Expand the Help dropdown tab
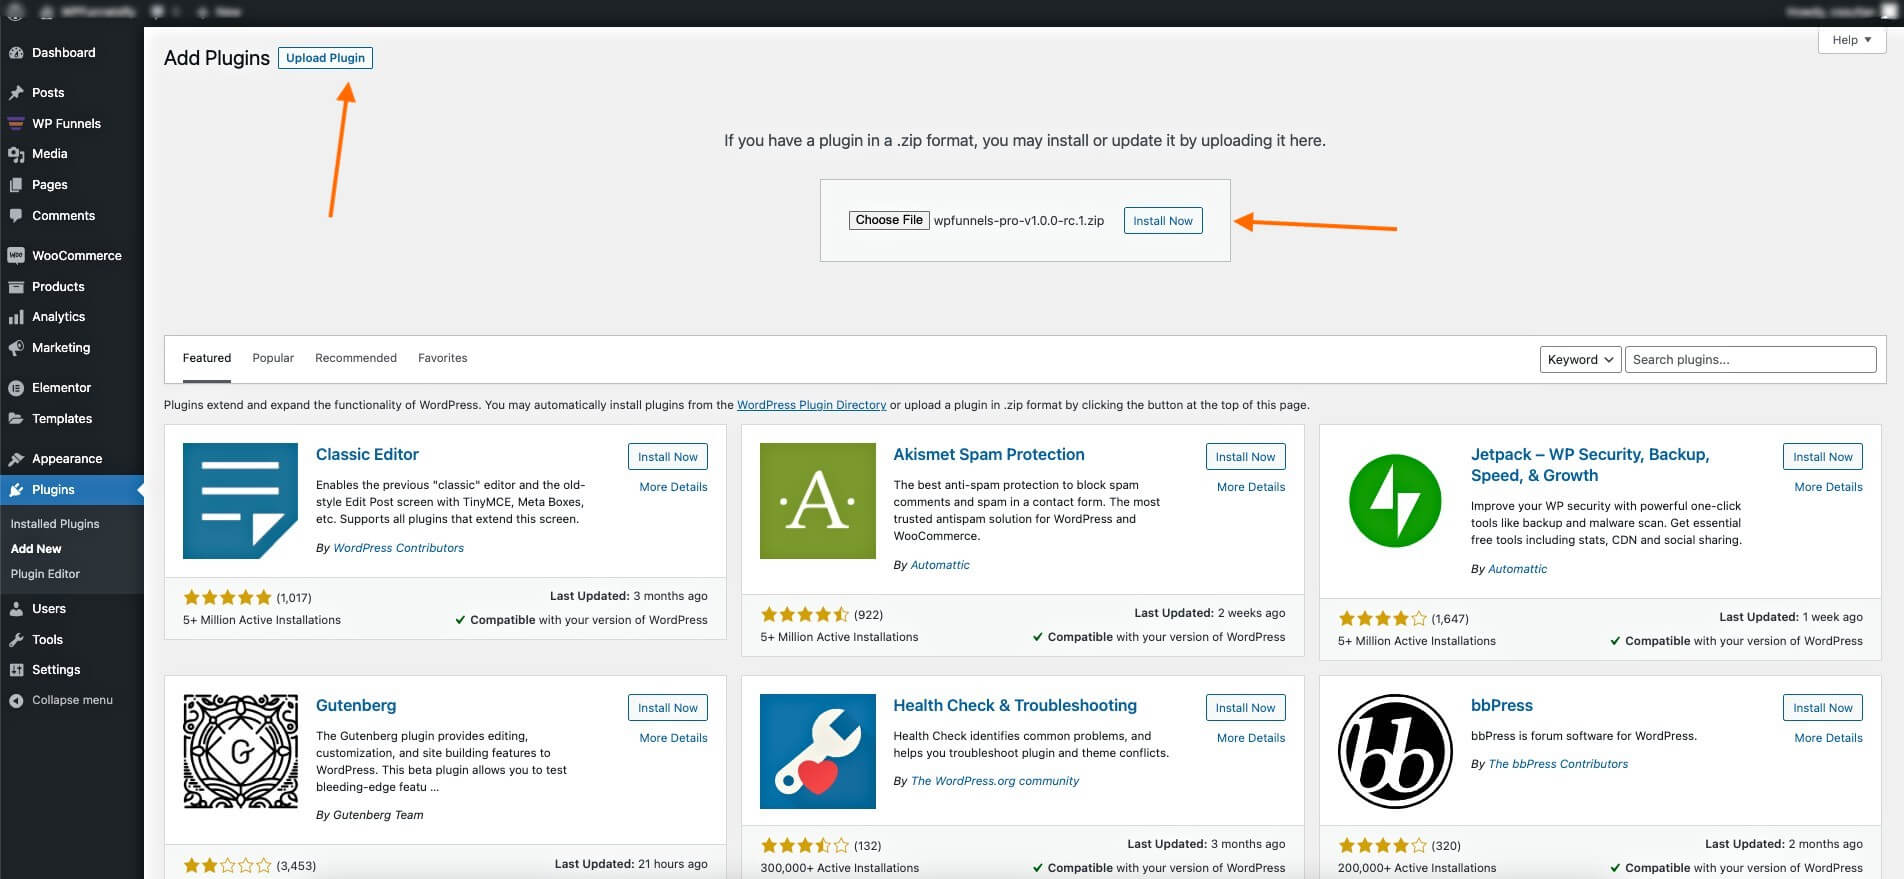 click(1852, 40)
